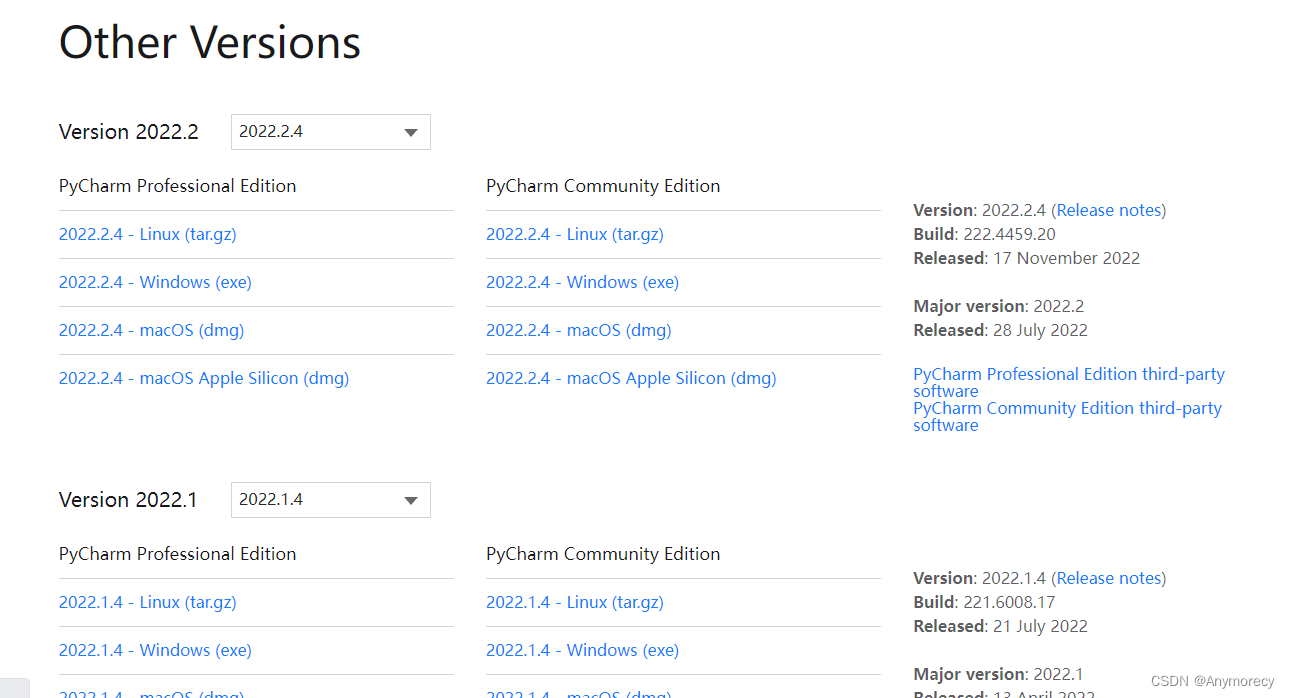Image resolution: width=1290 pixels, height=698 pixels.
Task: Click the Released 21 July 2022 text
Action: (x=1000, y=626)
